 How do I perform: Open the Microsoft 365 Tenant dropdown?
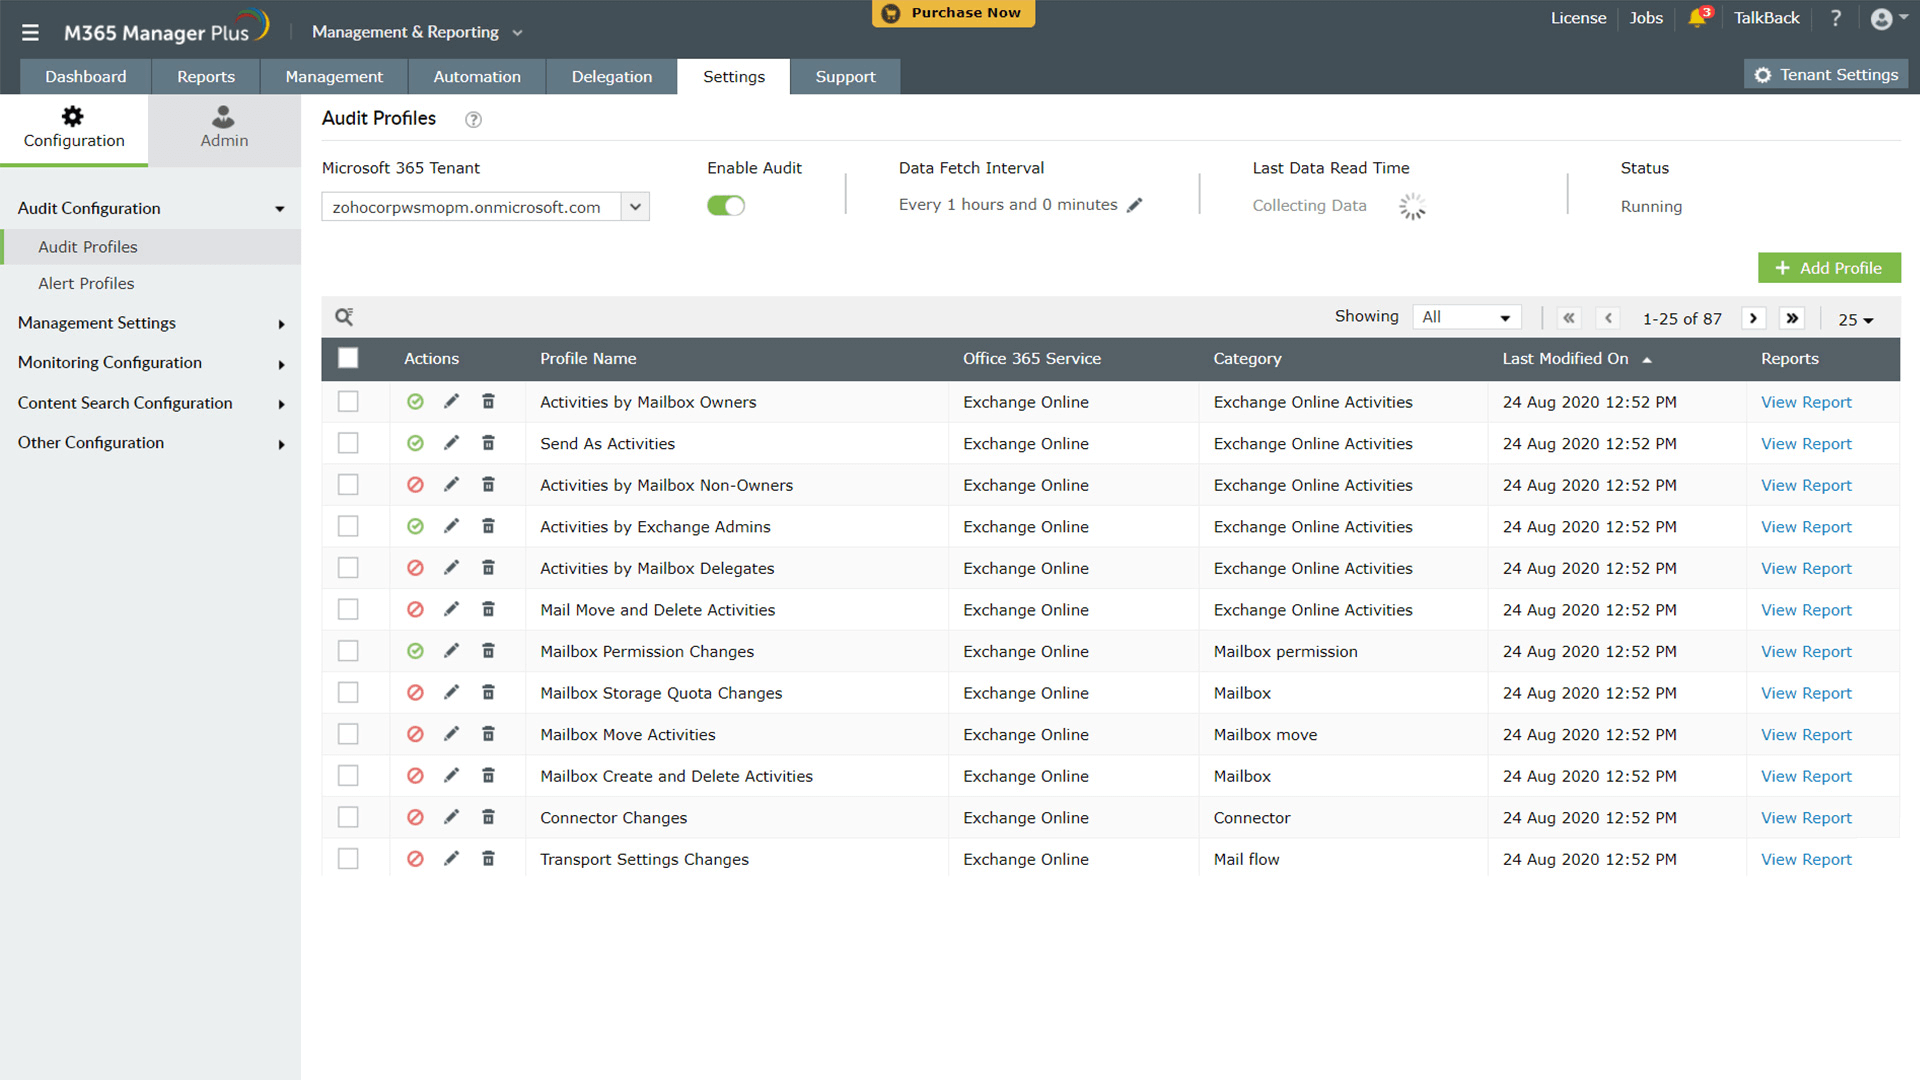(635, 207)
